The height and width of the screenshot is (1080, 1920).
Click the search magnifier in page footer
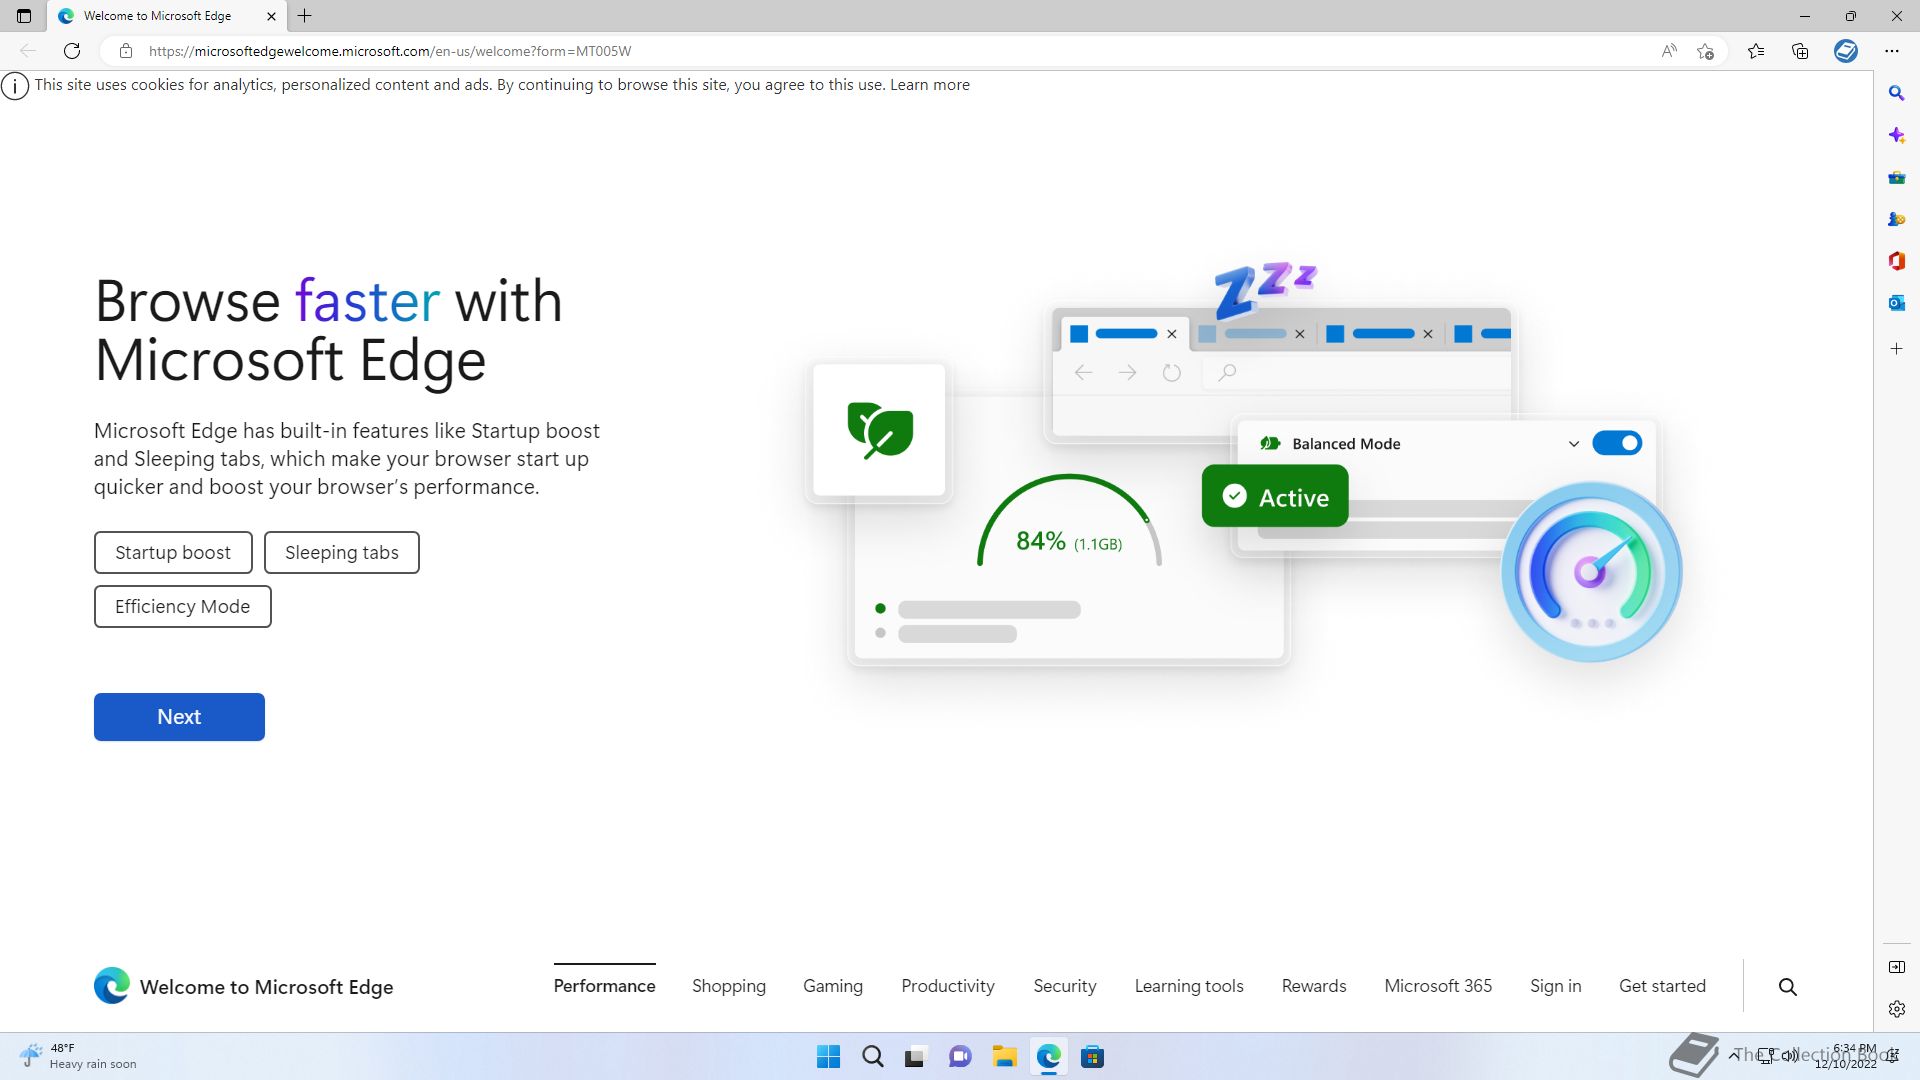click(x=1788, y=987)
